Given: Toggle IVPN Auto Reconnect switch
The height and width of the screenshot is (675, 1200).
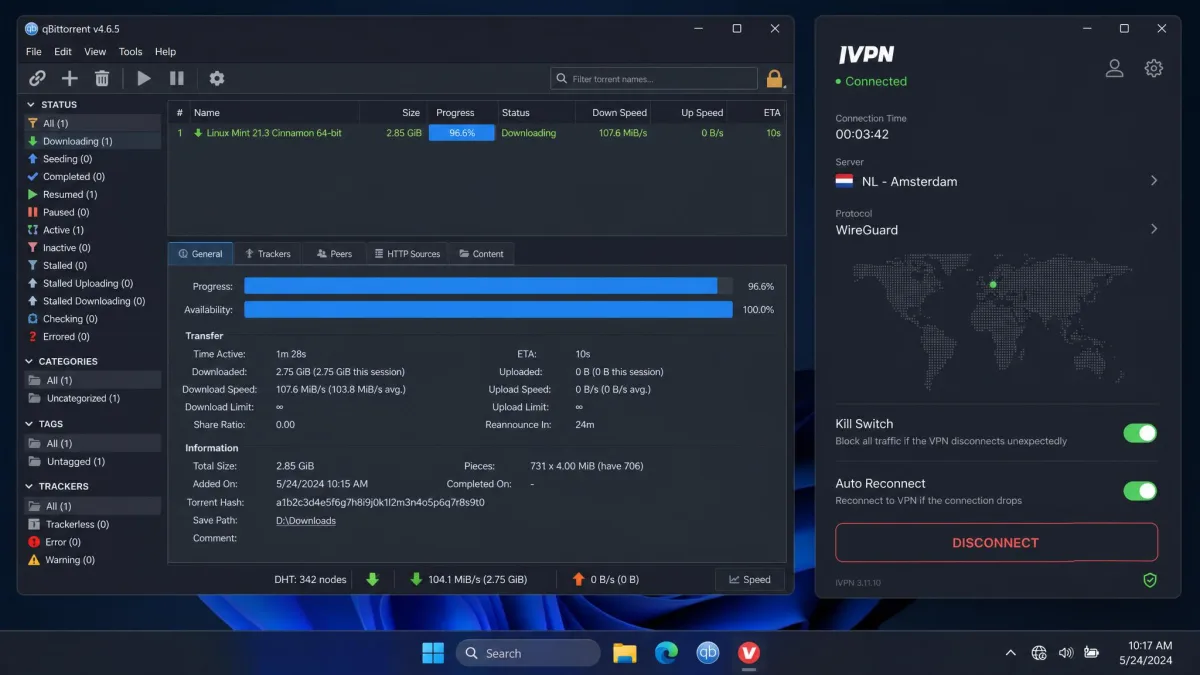Looking at the screenshot, I should pos(1140,491).
